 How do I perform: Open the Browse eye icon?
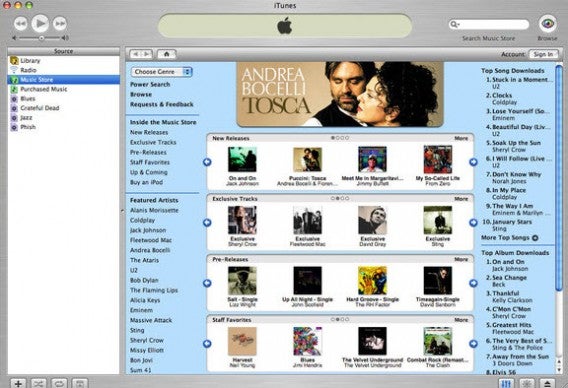pos(547,24)
